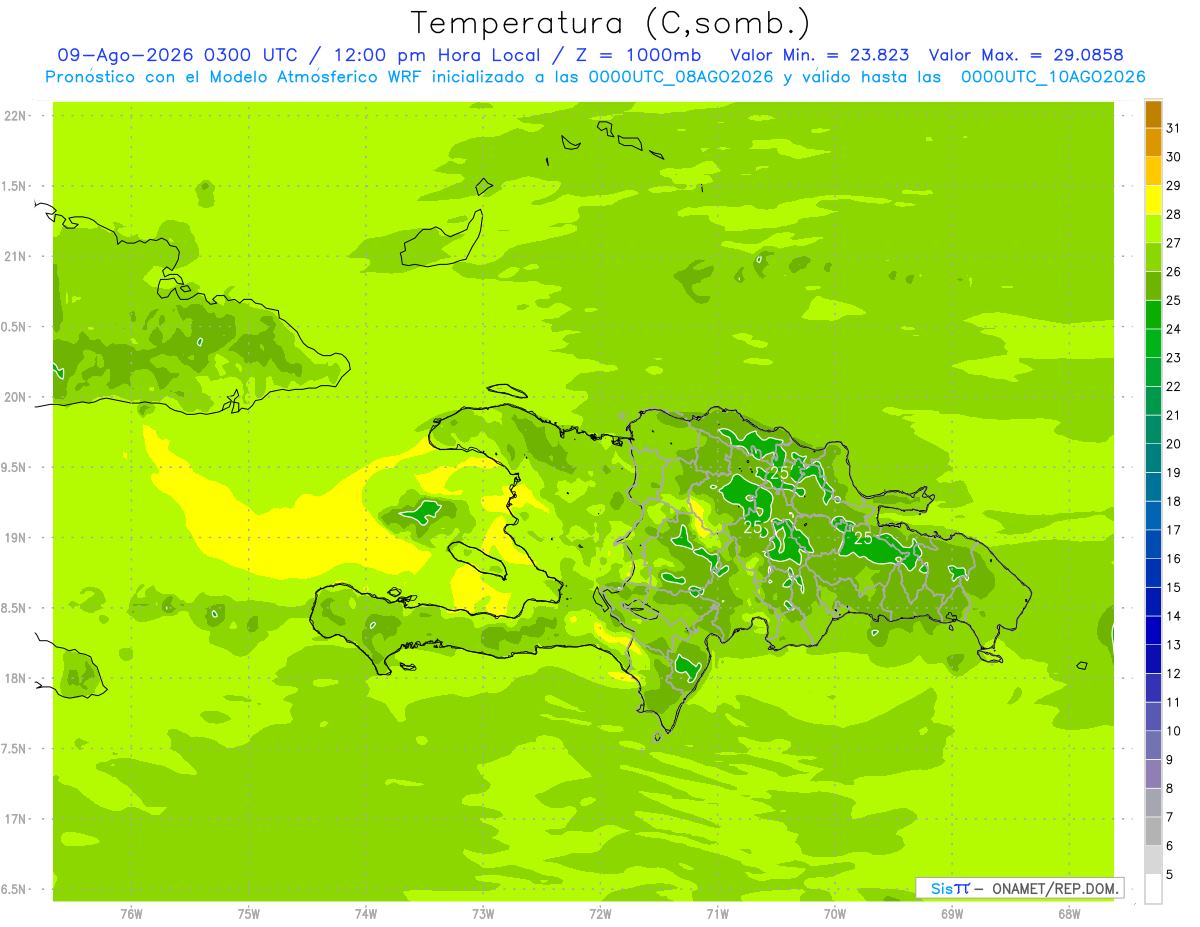Click the legend scale number 31
1200x927 pixels.
pyautogui.click(x=1173, y=128)
